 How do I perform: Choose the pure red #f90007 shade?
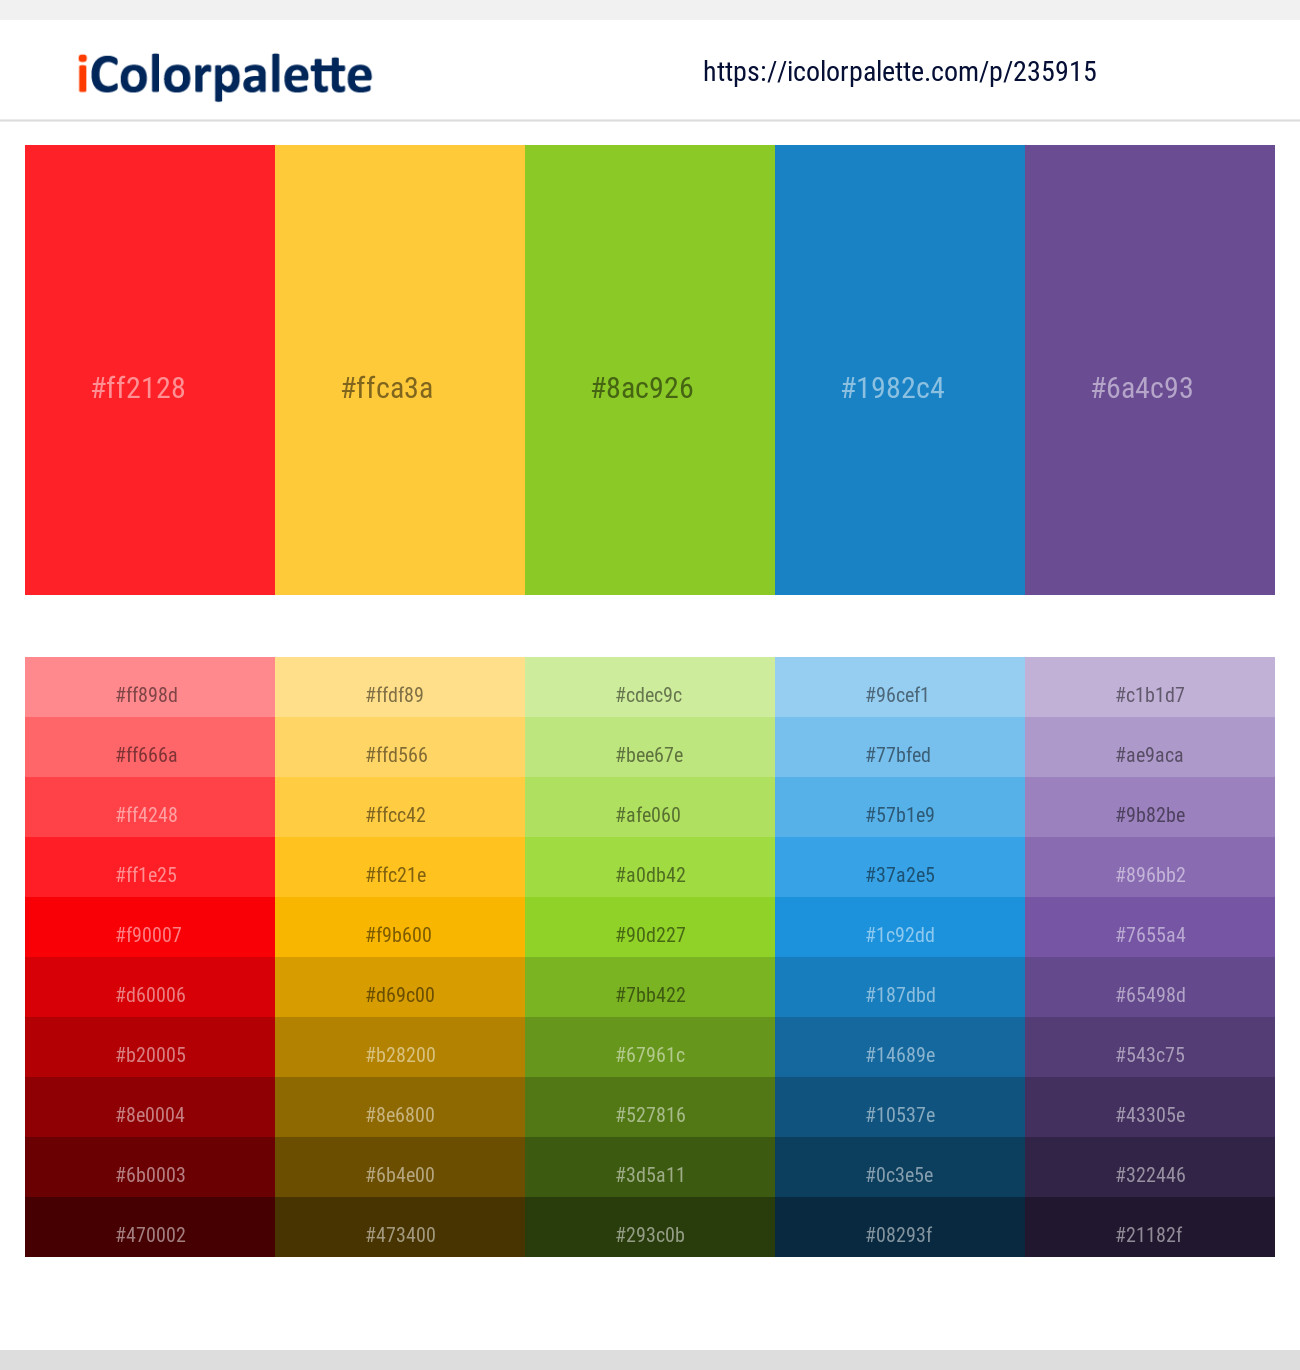(150, 927)
